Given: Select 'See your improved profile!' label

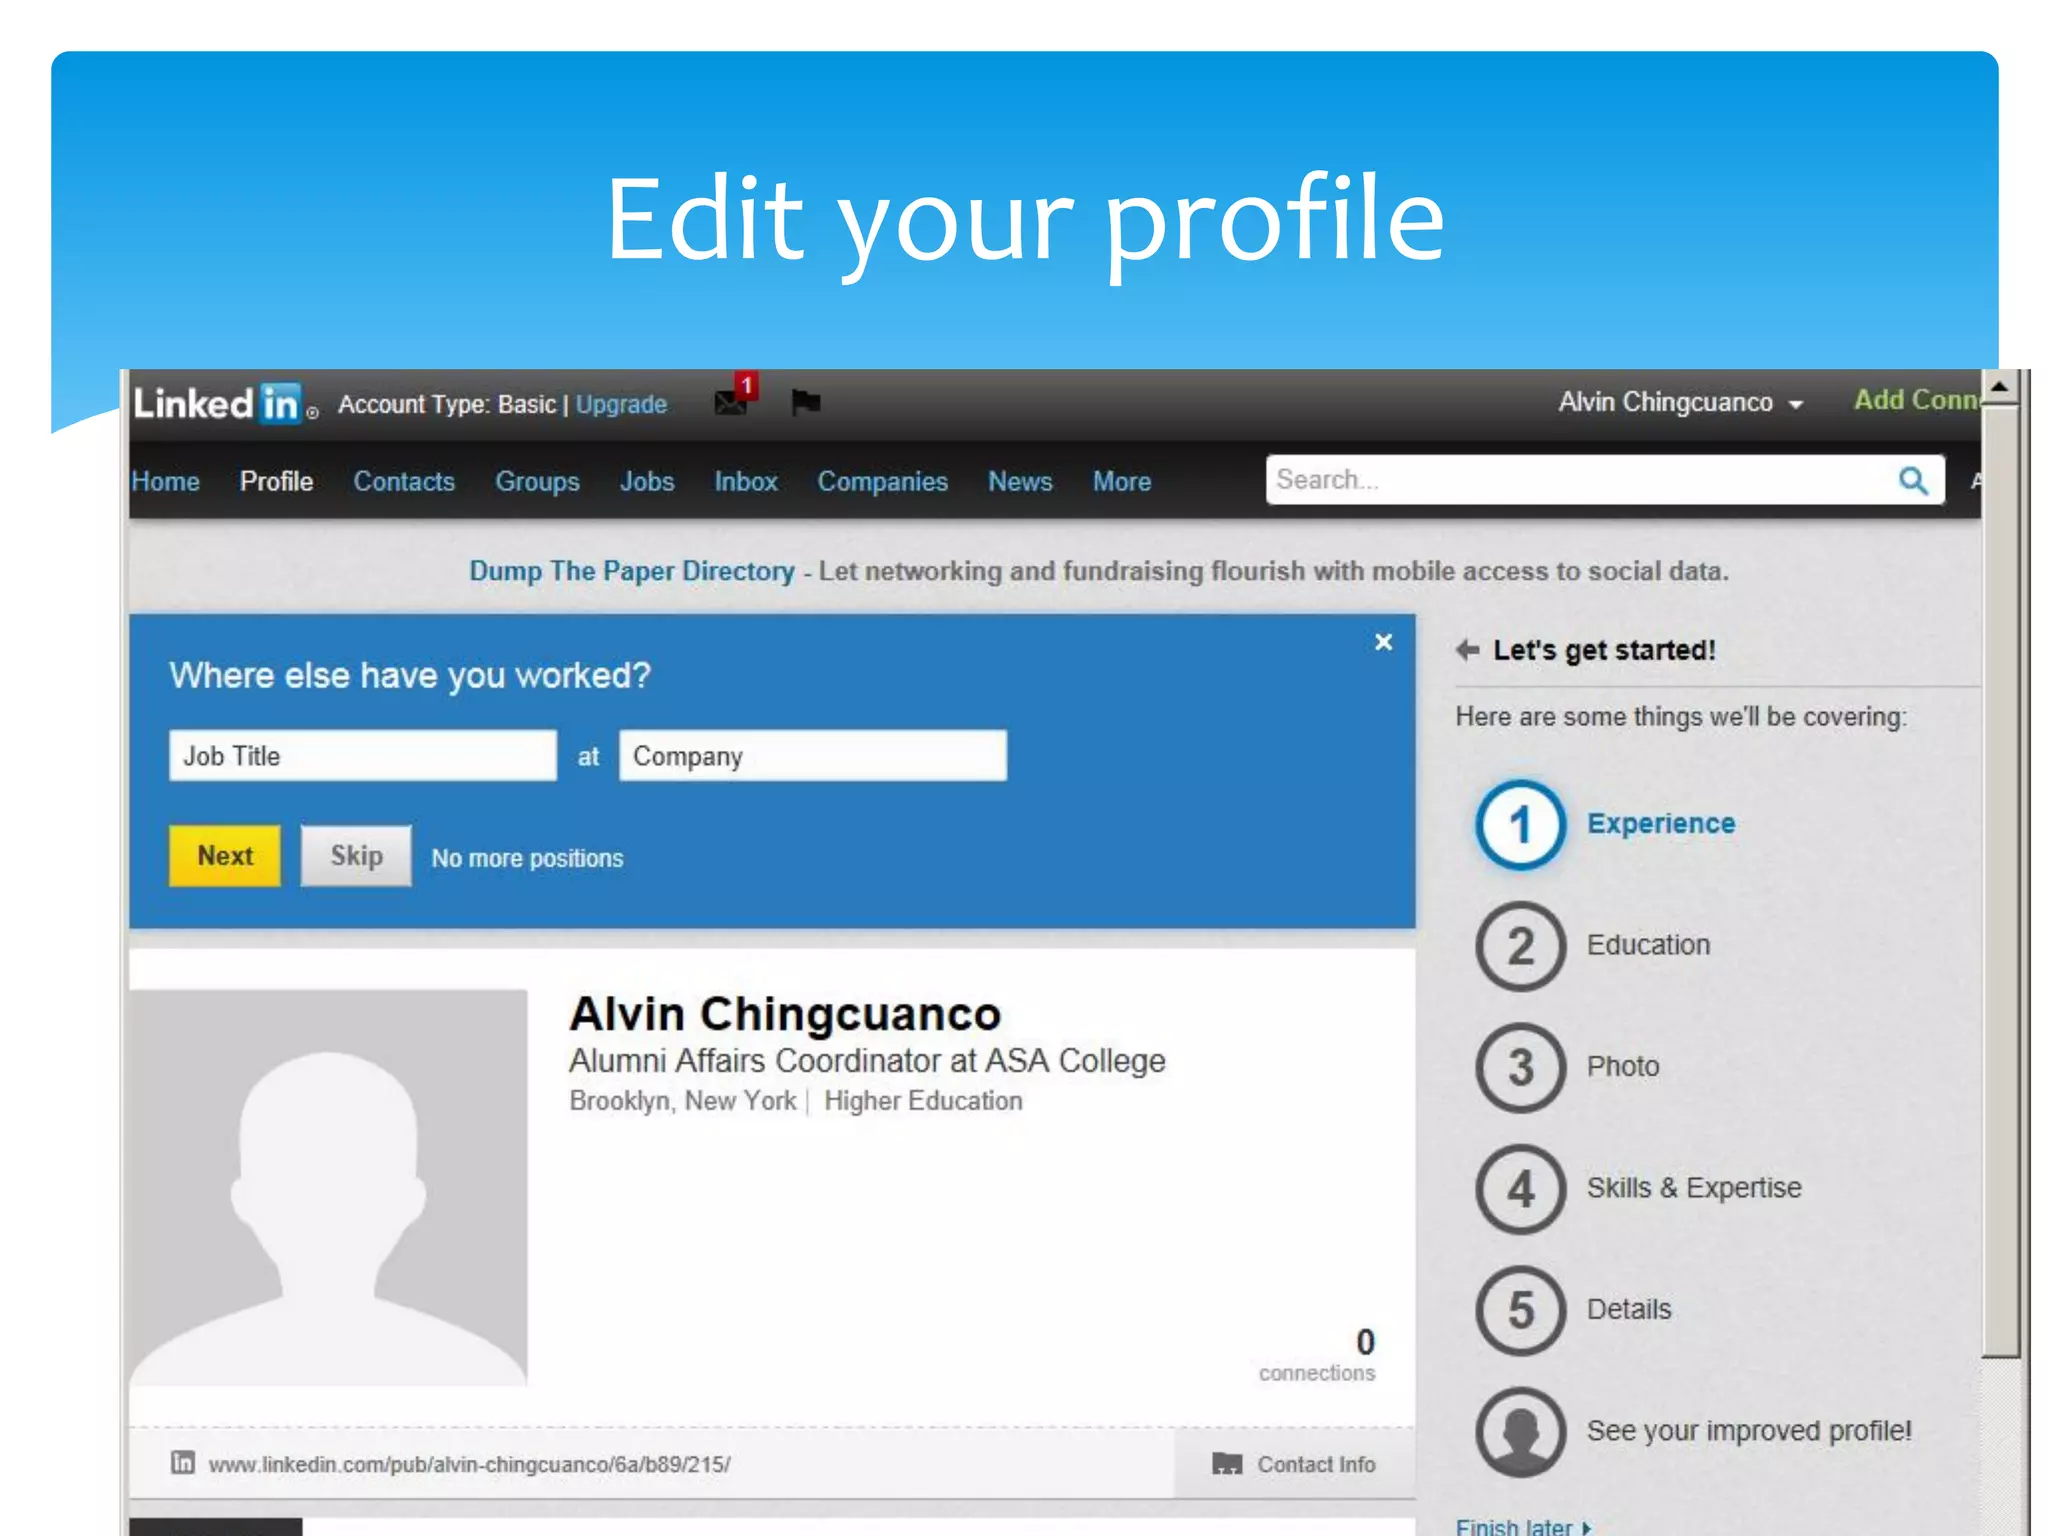Looking at the screenshot, I should pyautogui.click(x=1749, y=1431).
